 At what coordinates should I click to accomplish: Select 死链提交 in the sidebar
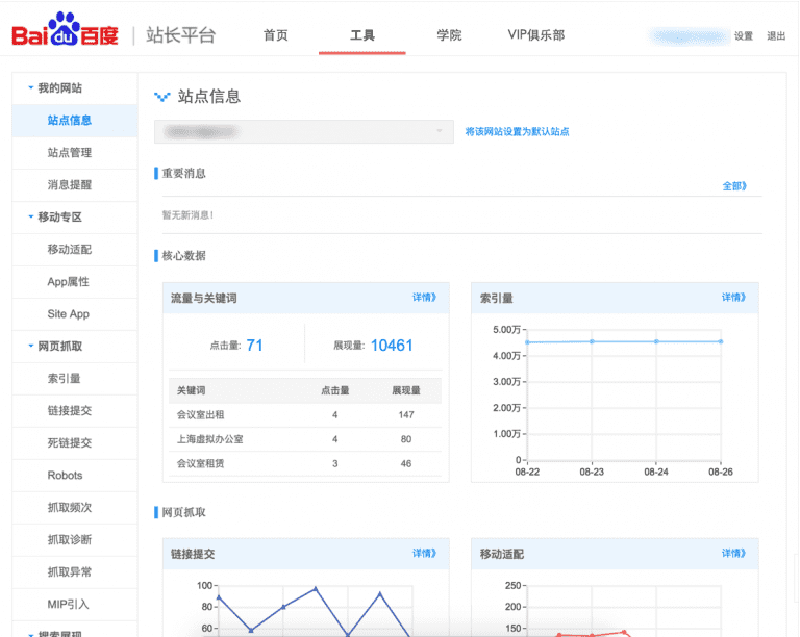(69, 443)
